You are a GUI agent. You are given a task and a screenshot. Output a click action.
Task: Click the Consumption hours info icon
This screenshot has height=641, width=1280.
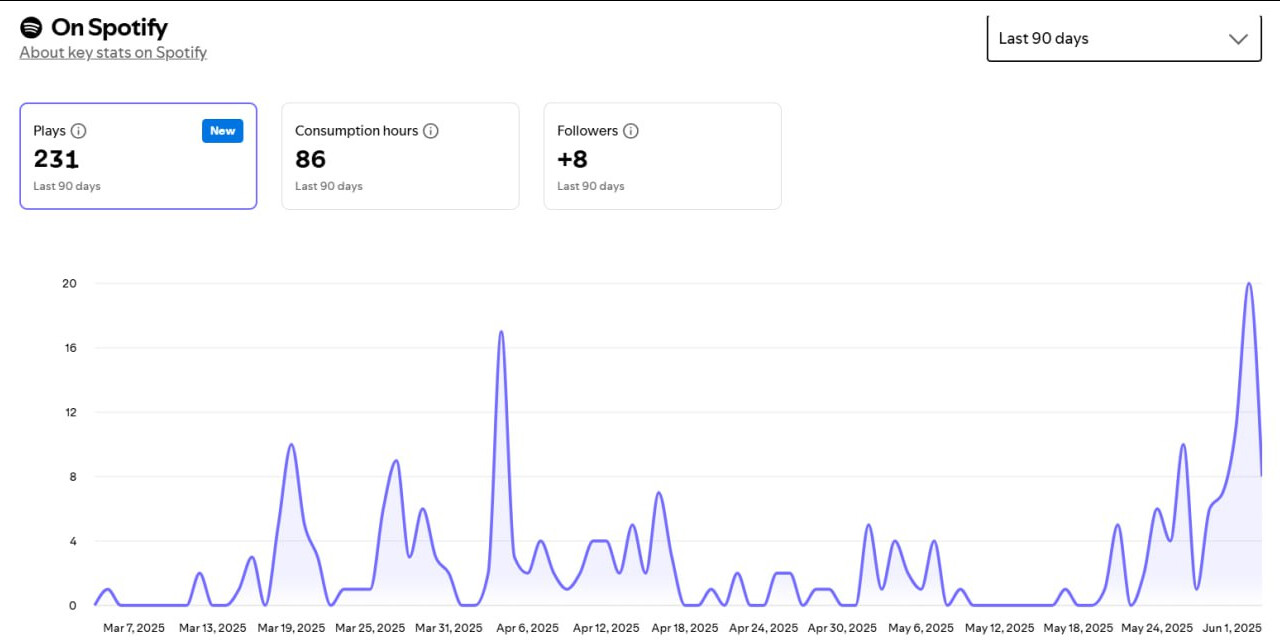[431, 131]
